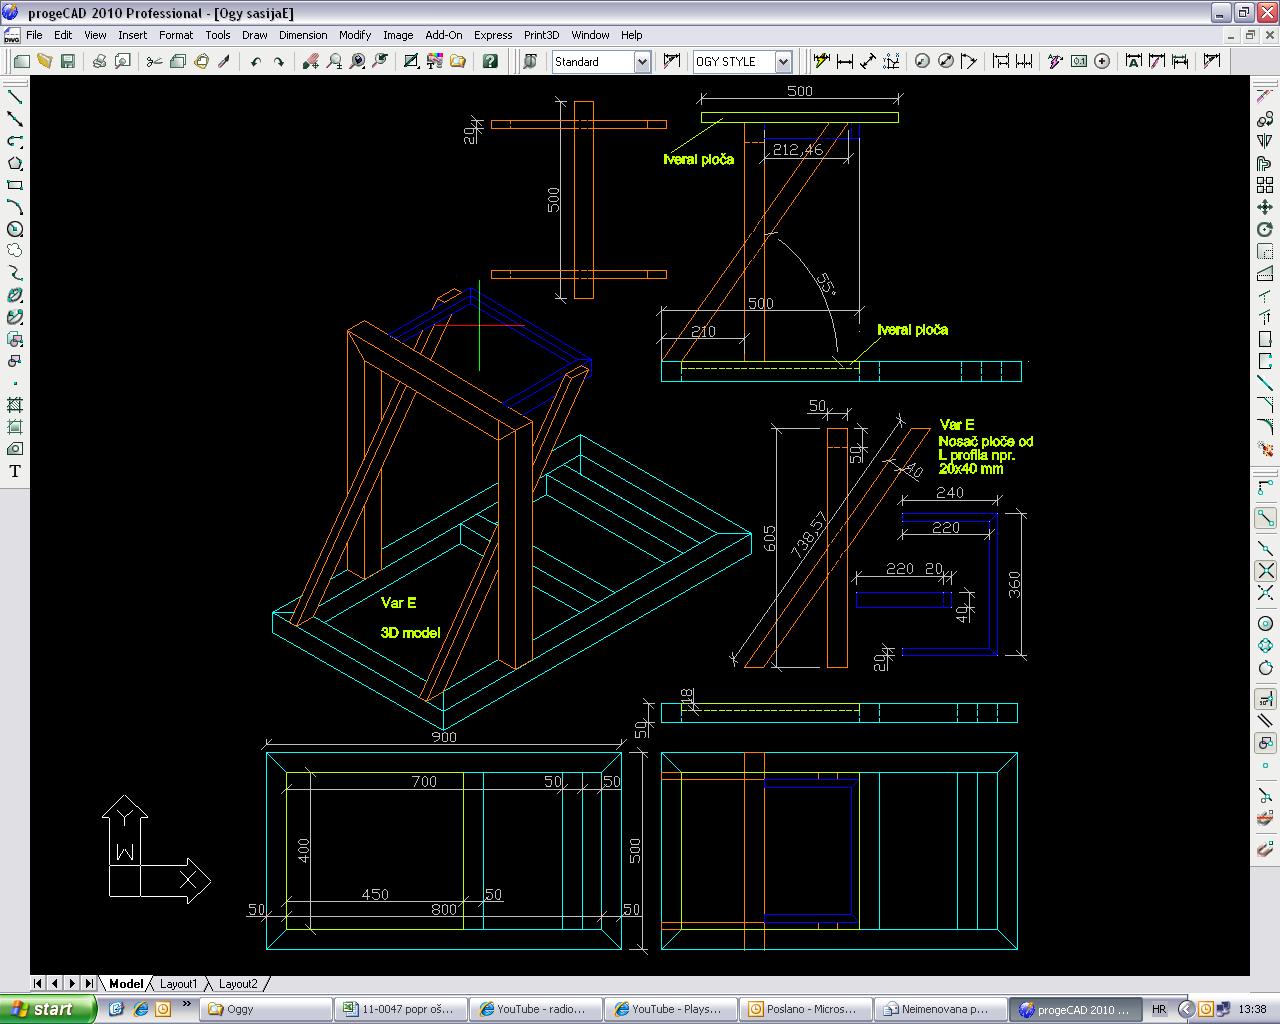Expand the OGY STYLE dimension style dropdown
This screenshot has height=1024, width=1280.
[x=783, y=62]
